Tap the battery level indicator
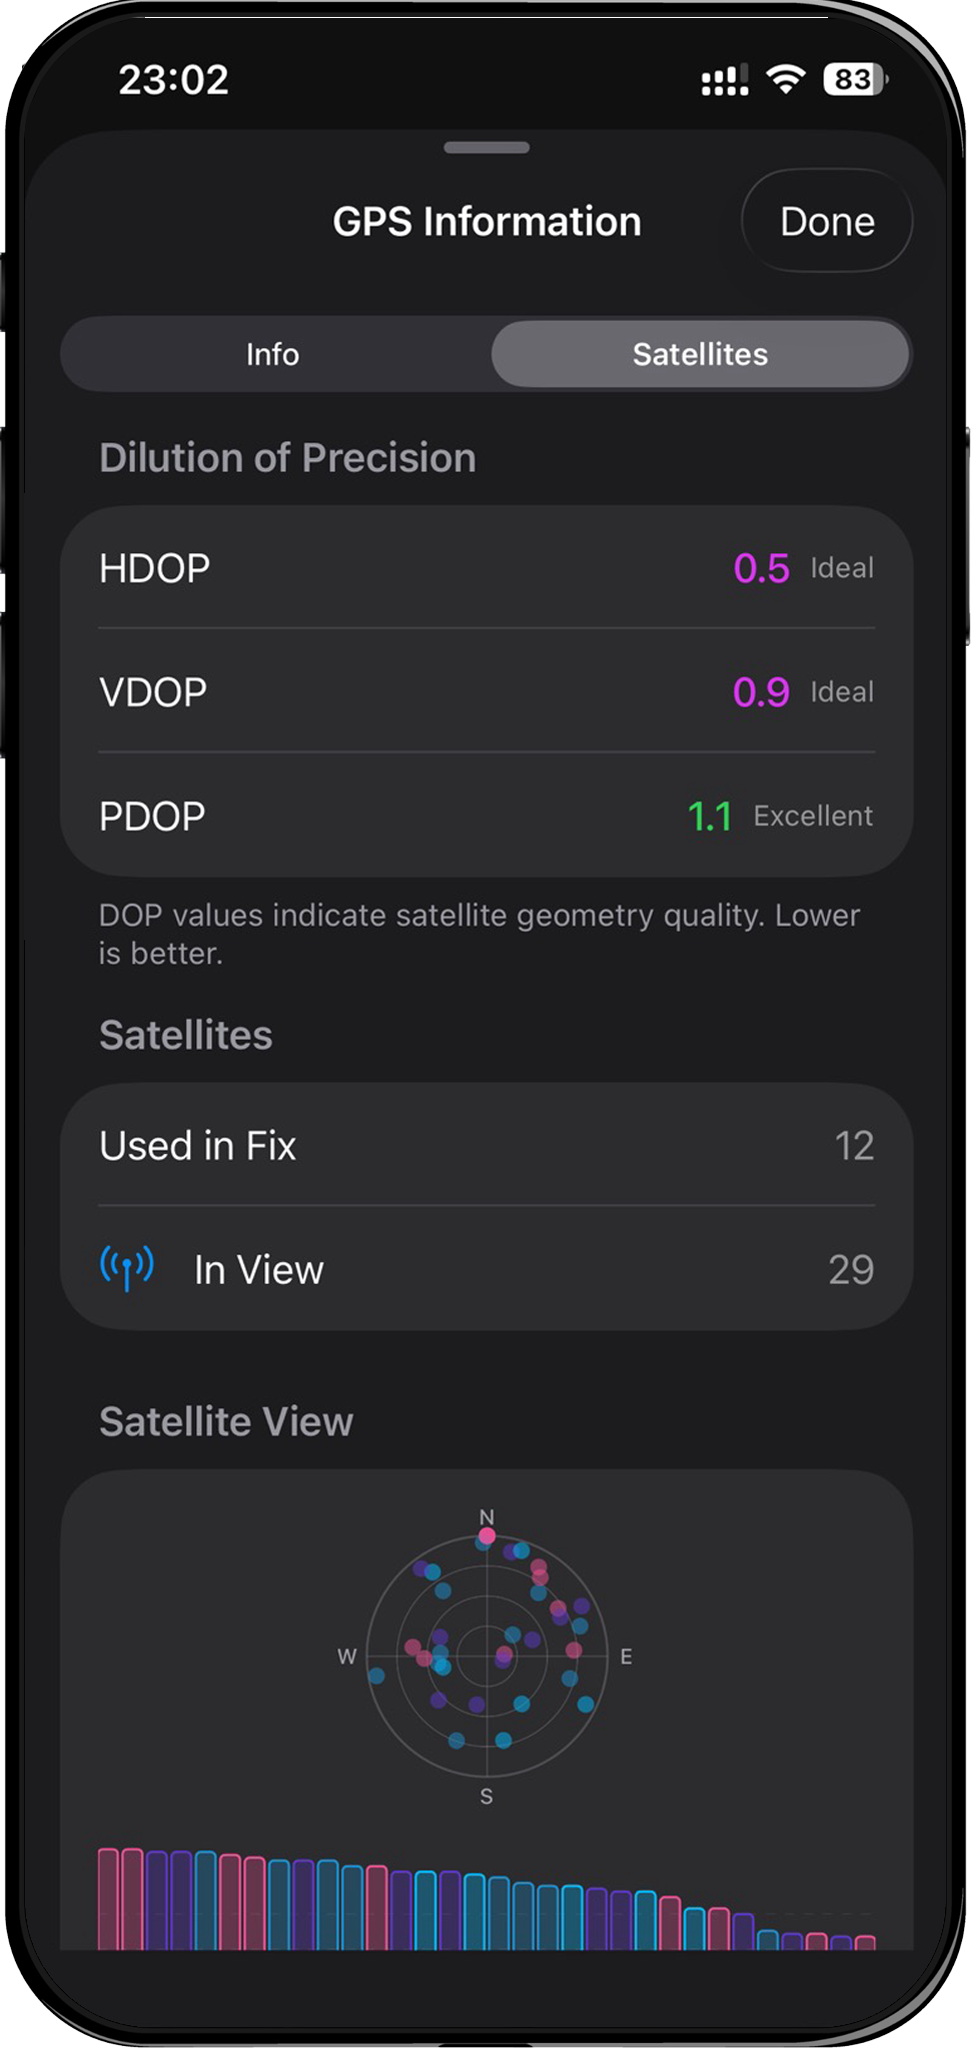Screen dimensions: 972x2048 pyautogui.click(x=854, y=80)
